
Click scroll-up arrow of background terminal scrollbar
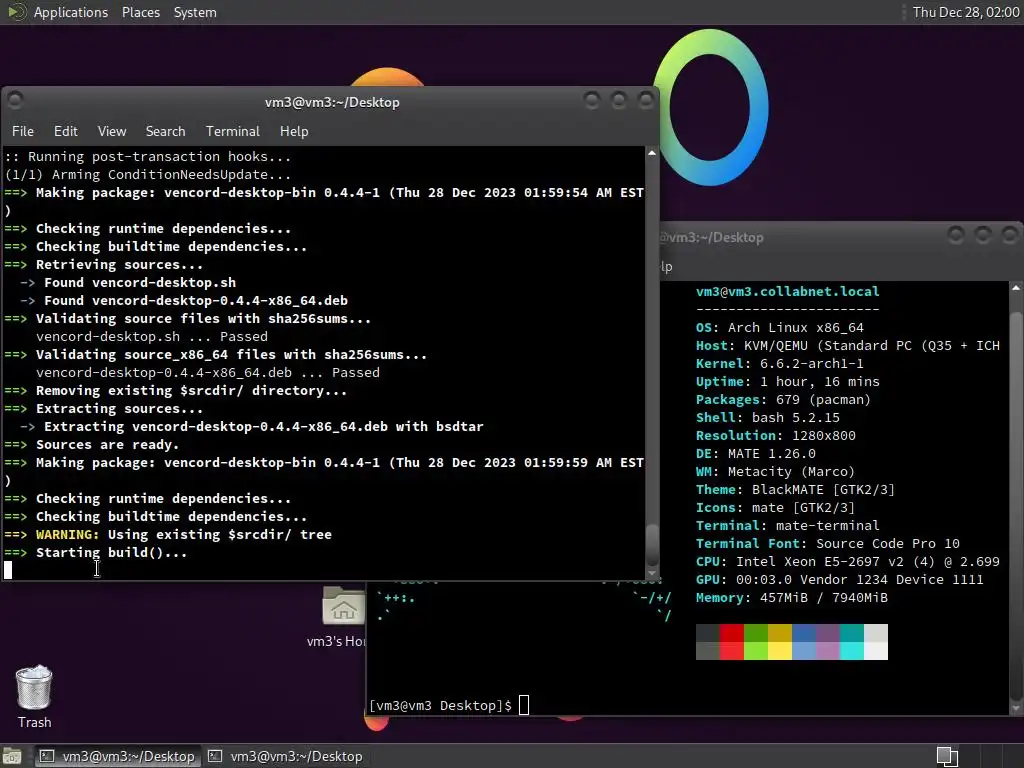point(1016,287)
